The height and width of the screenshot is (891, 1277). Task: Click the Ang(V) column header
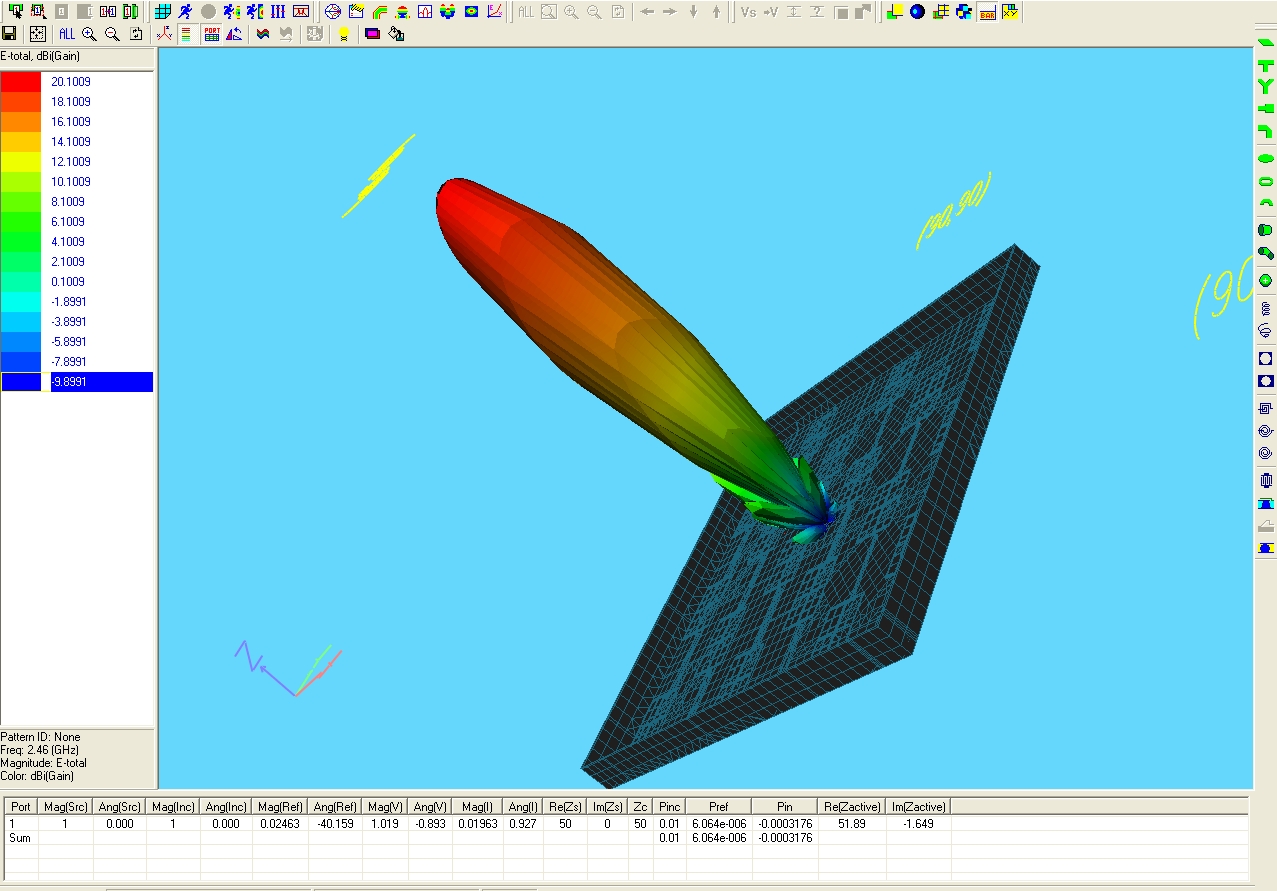tap(429, 806)
